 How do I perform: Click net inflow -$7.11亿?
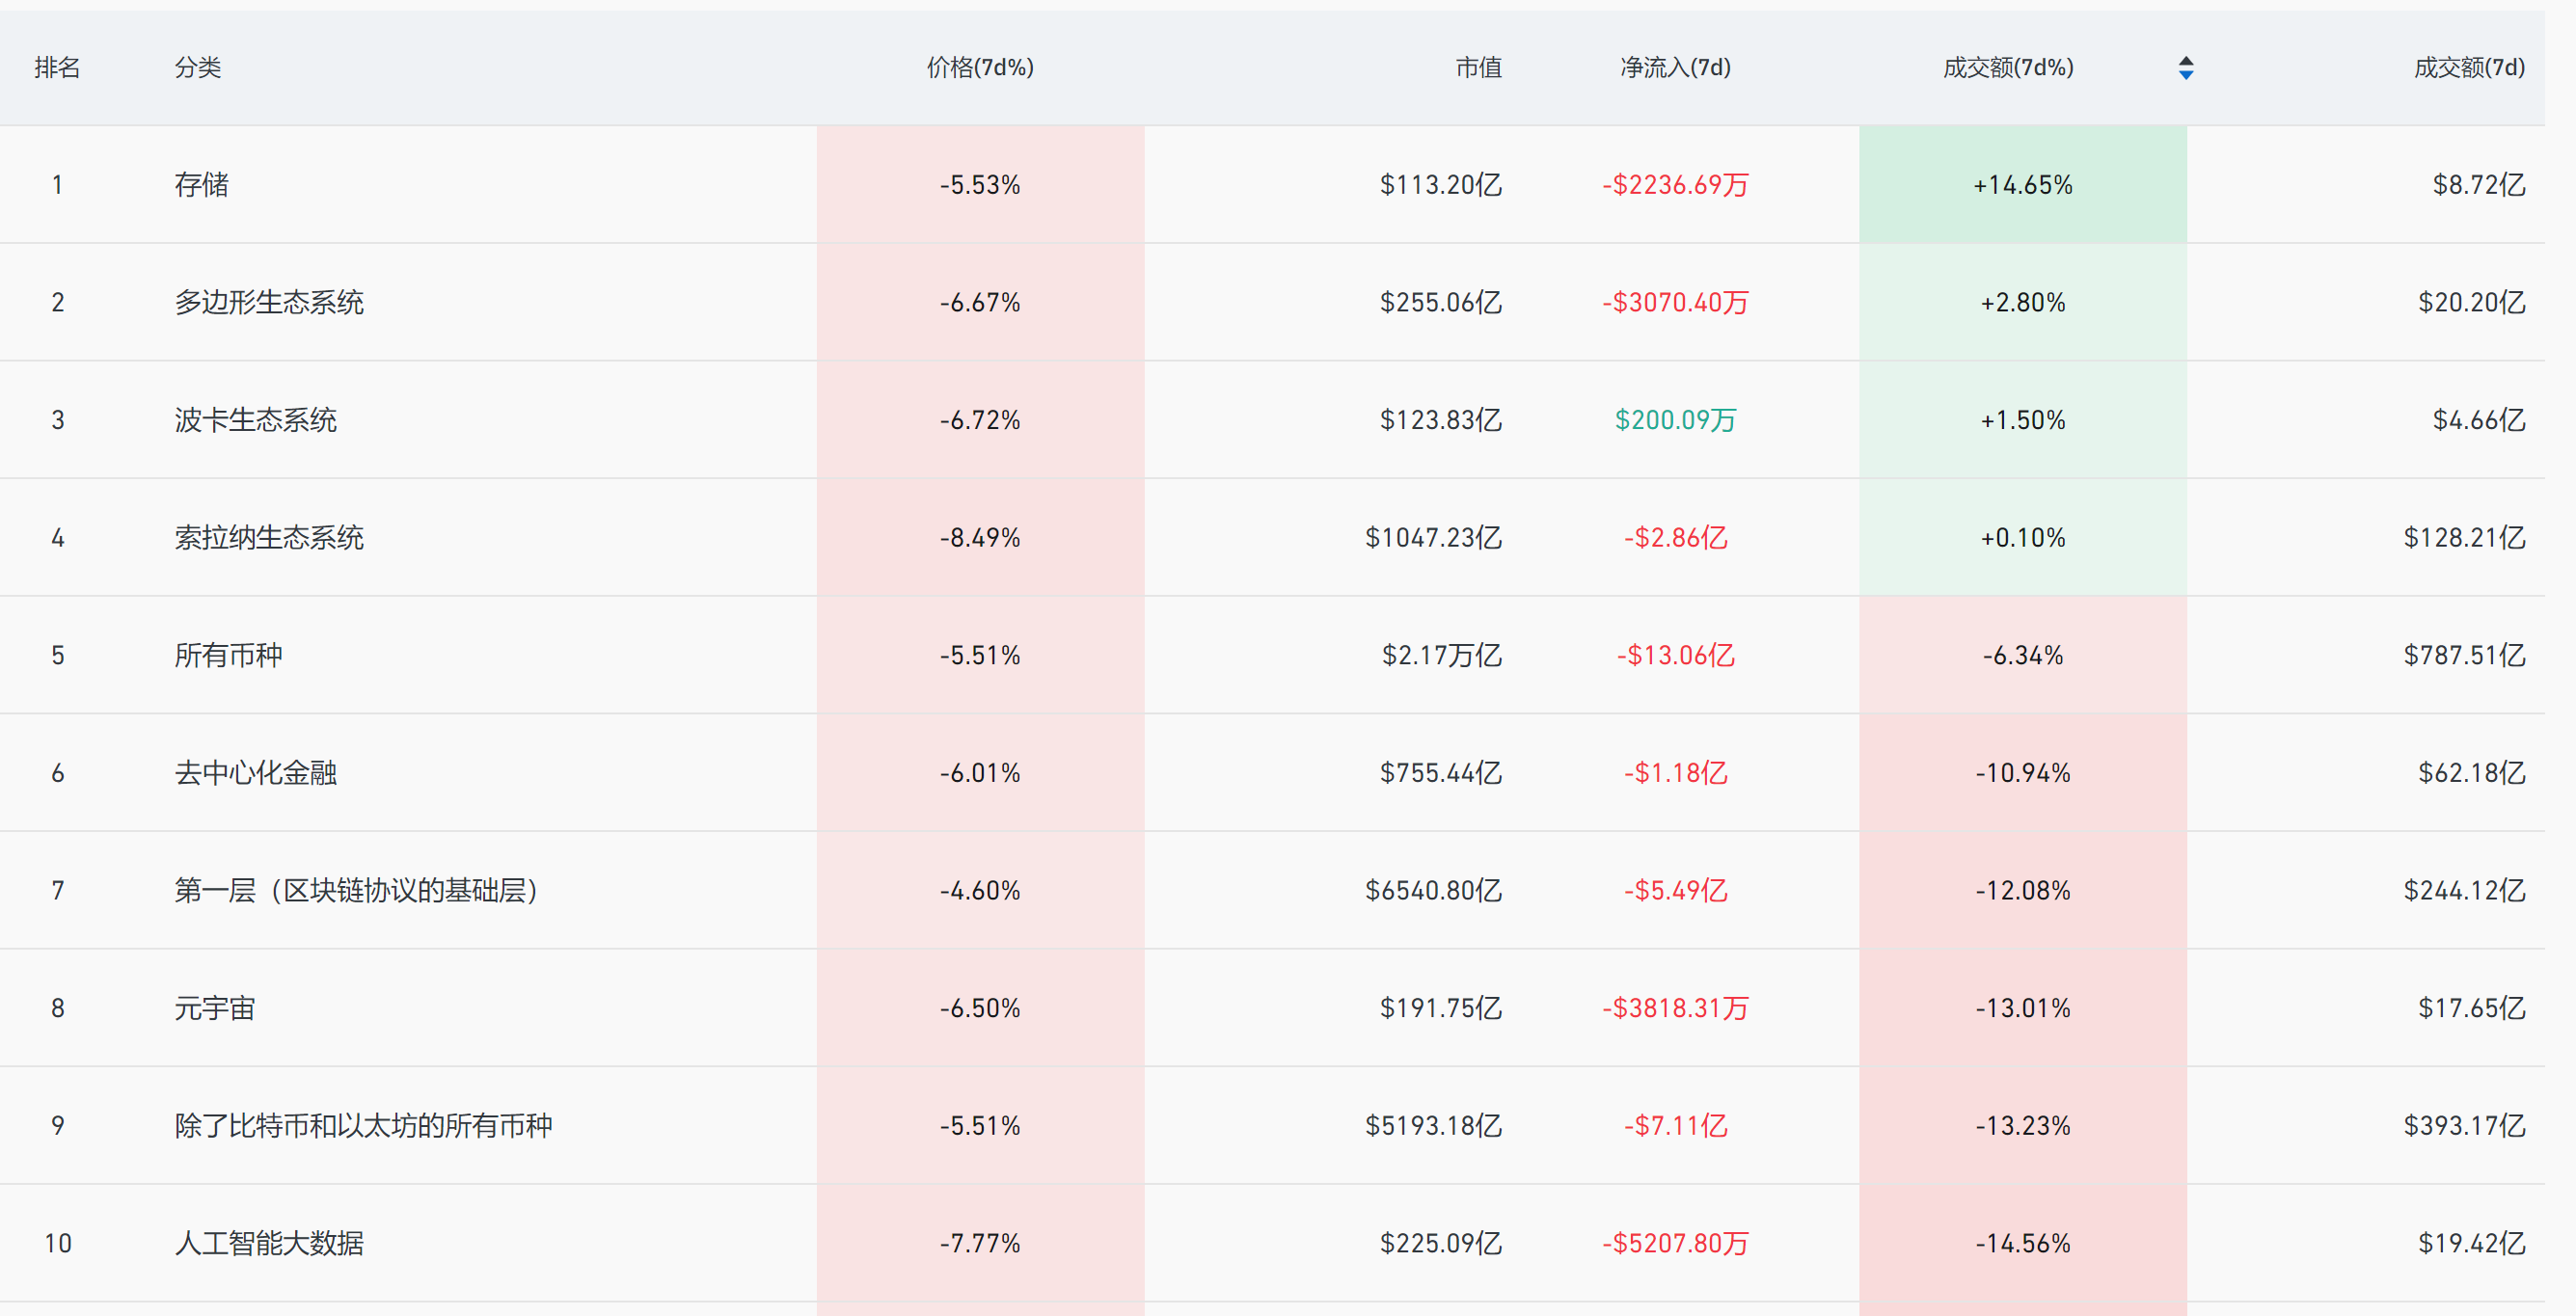click(1676, 1126)
